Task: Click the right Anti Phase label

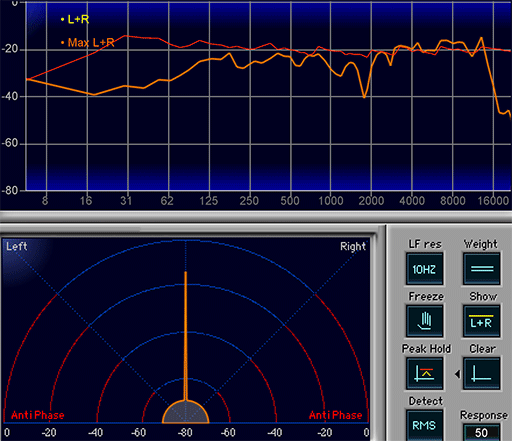Action: [335, 415]
